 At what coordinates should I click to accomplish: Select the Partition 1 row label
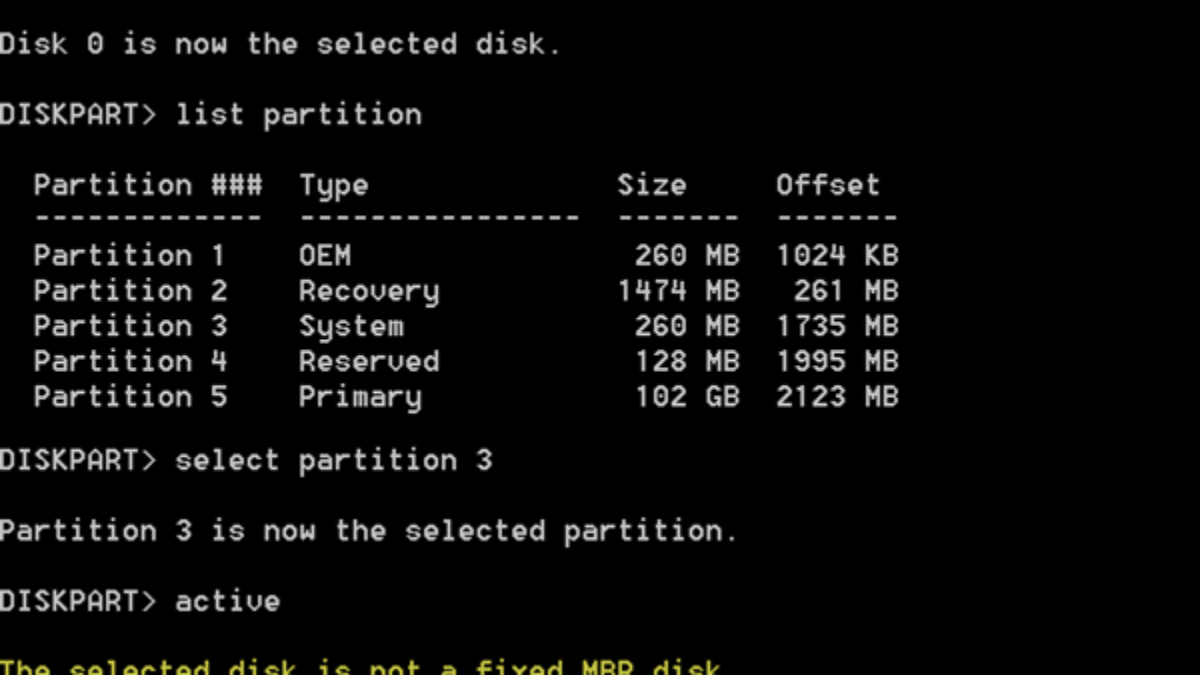click(130, 256)
